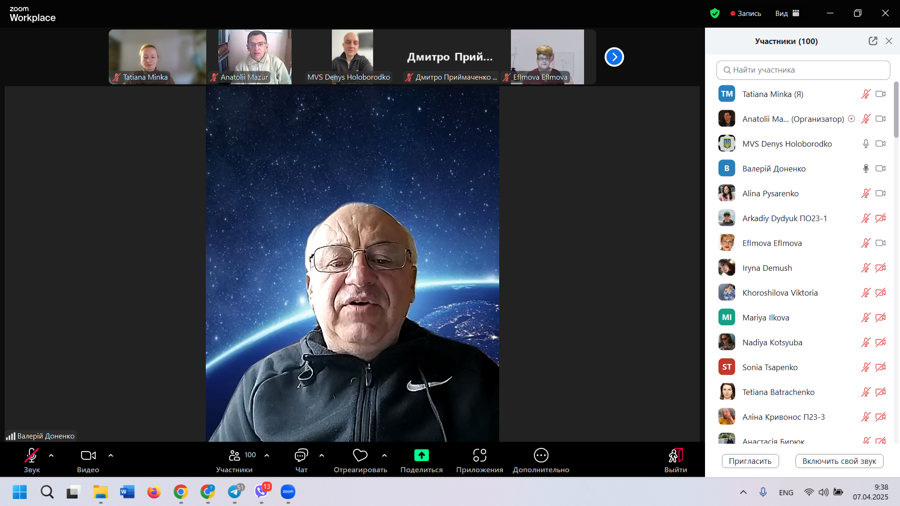
Task: Close the Участники panel
Action: click(889, 41)
